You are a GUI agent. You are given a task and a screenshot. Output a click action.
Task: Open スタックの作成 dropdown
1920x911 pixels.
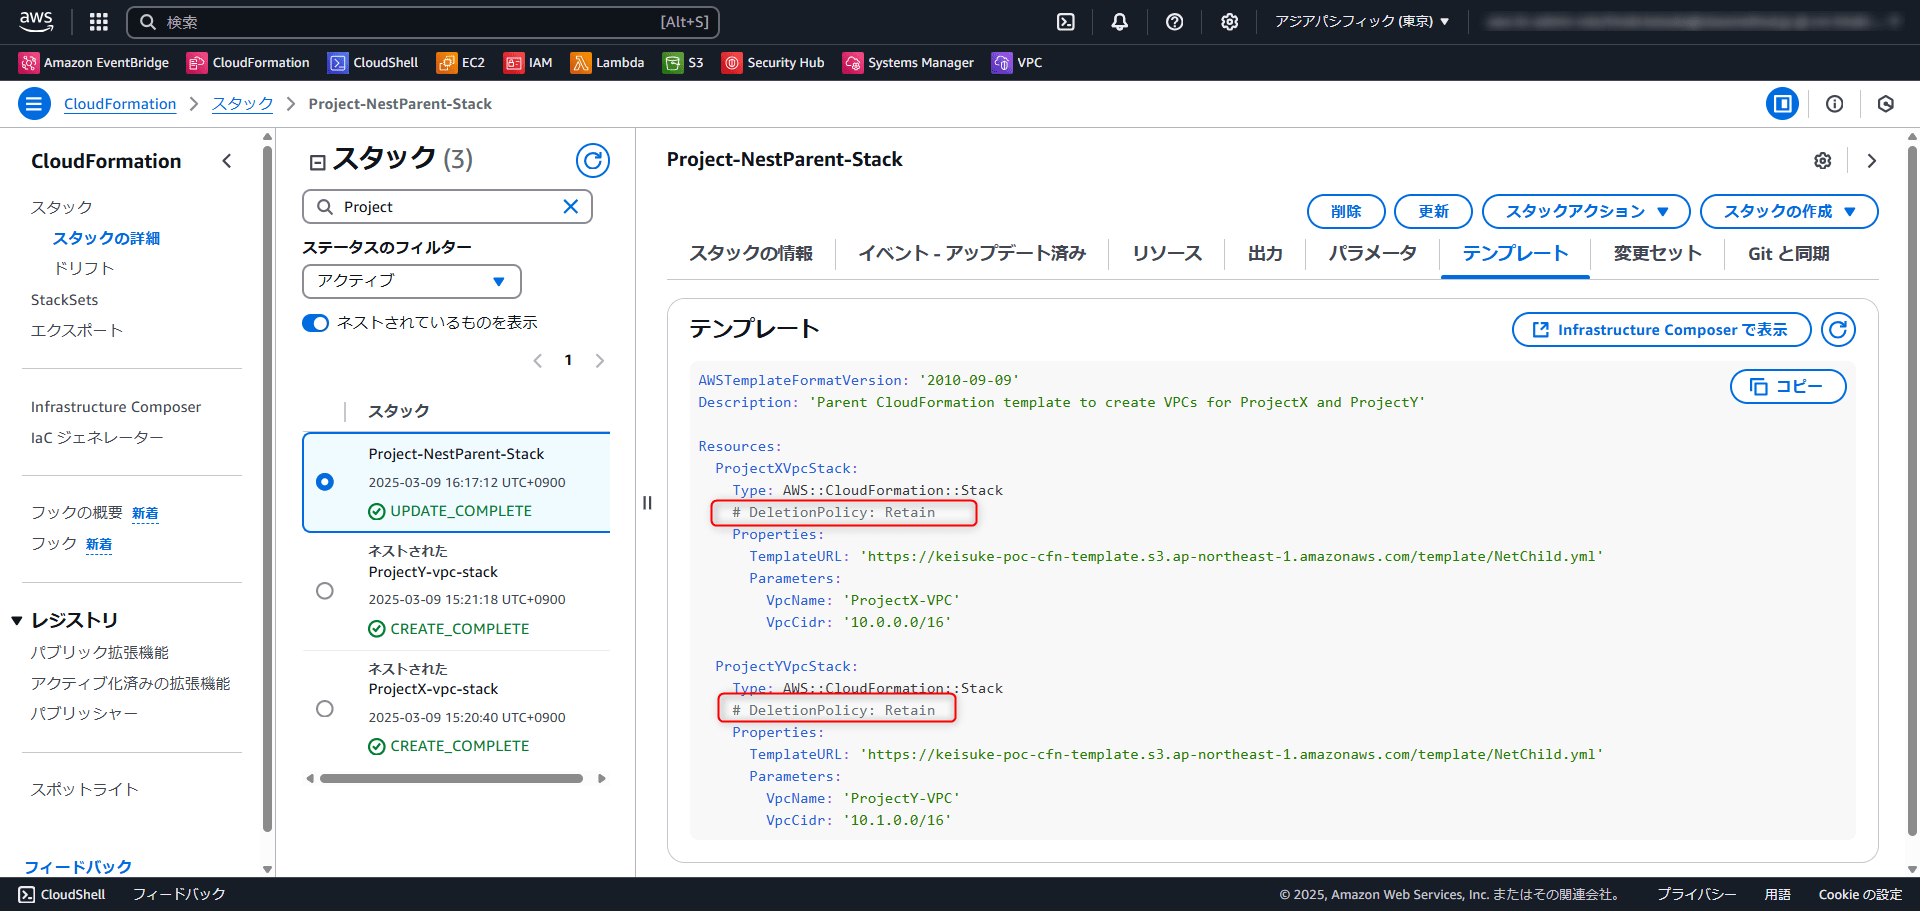pos(1789,211)
